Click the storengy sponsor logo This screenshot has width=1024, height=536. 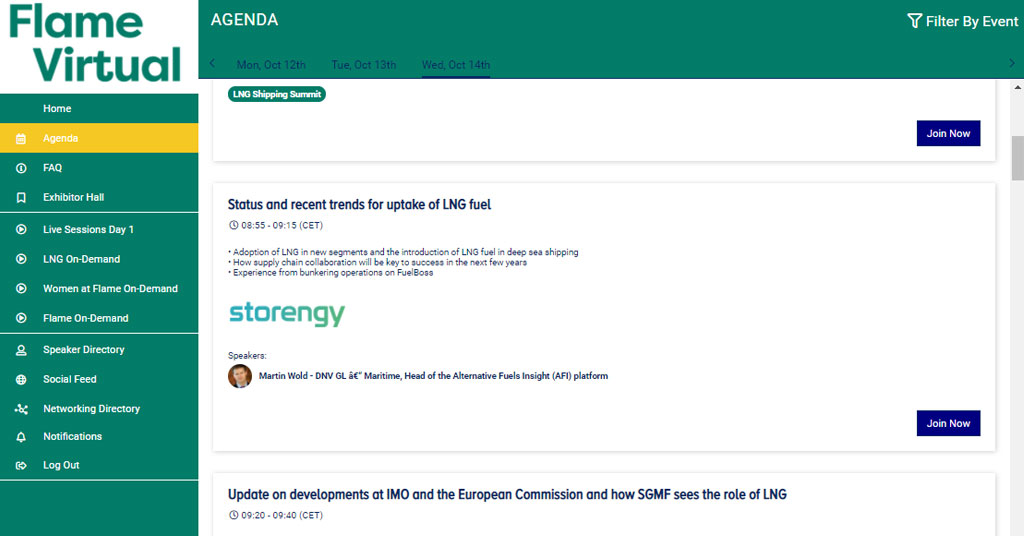(x=287, y=314)
